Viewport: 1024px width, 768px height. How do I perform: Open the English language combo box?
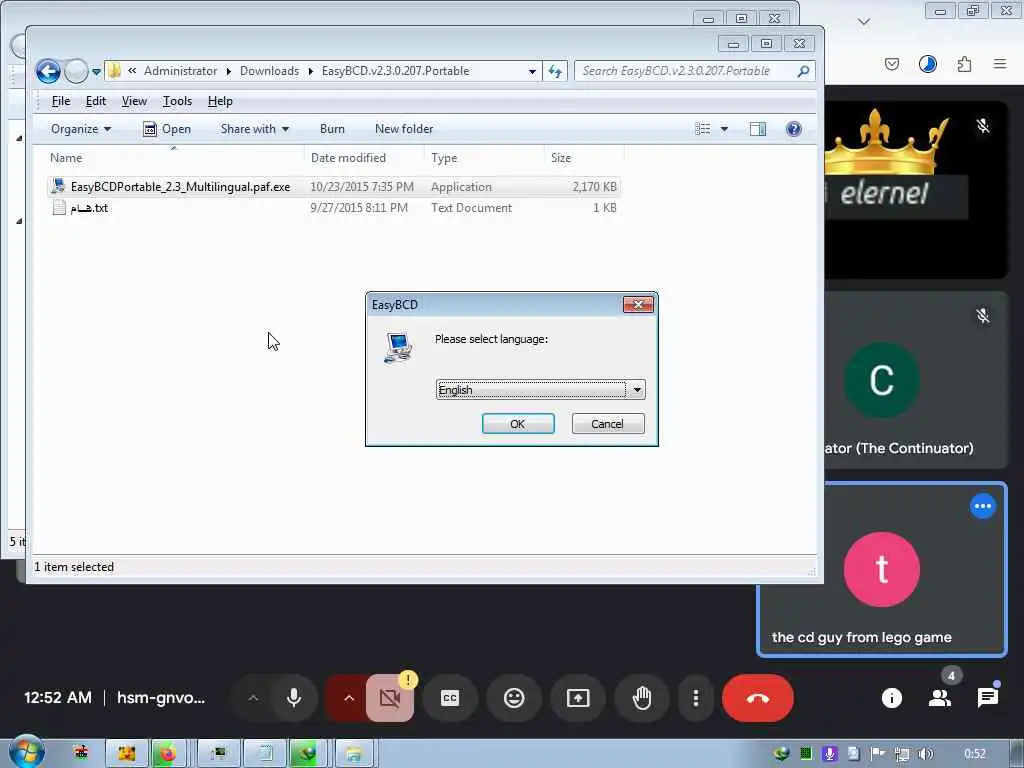coord(541,390)
